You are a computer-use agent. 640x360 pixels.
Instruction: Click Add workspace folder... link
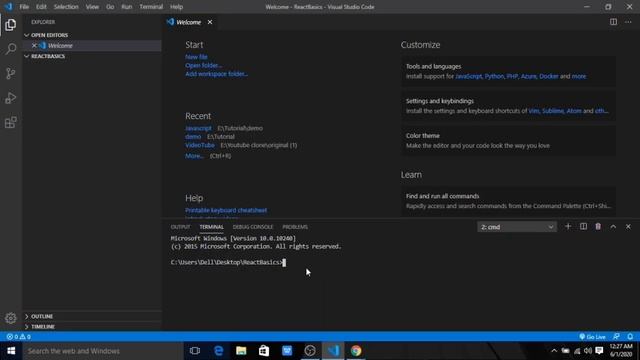coord(216,74)
